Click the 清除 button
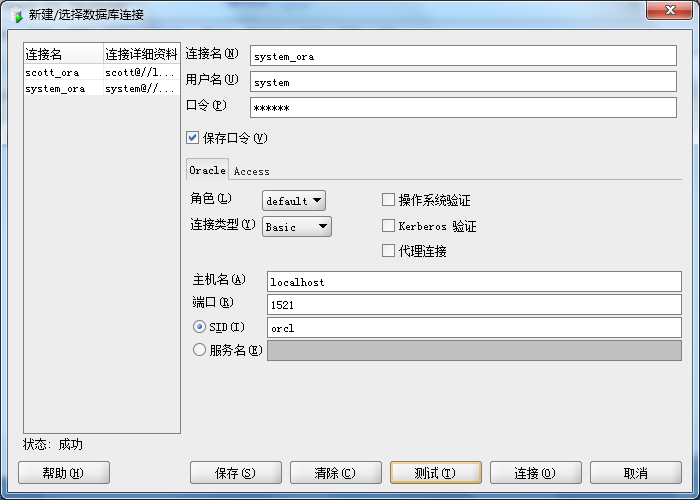Viewport: 700px width, 500px height. point(336,473)
